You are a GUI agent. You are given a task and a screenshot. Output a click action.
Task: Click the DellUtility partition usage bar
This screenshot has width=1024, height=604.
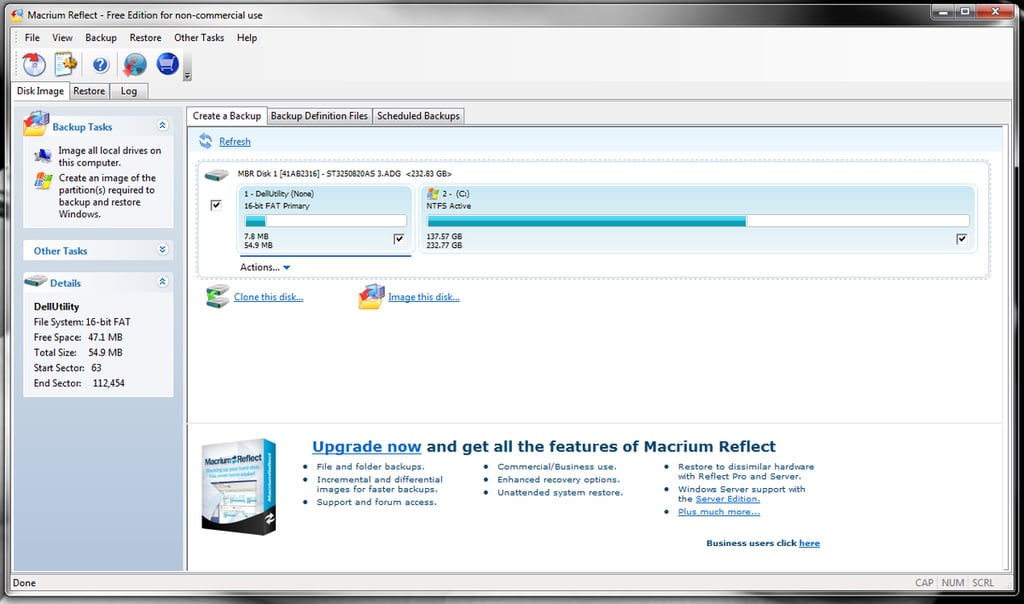click(x=325, y=221)
